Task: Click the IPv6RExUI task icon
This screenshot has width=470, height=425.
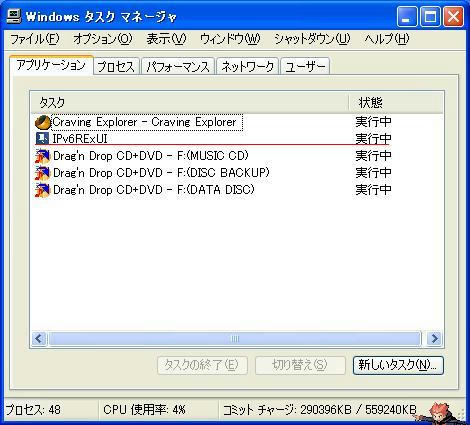Action: click(x=42, y=139)
